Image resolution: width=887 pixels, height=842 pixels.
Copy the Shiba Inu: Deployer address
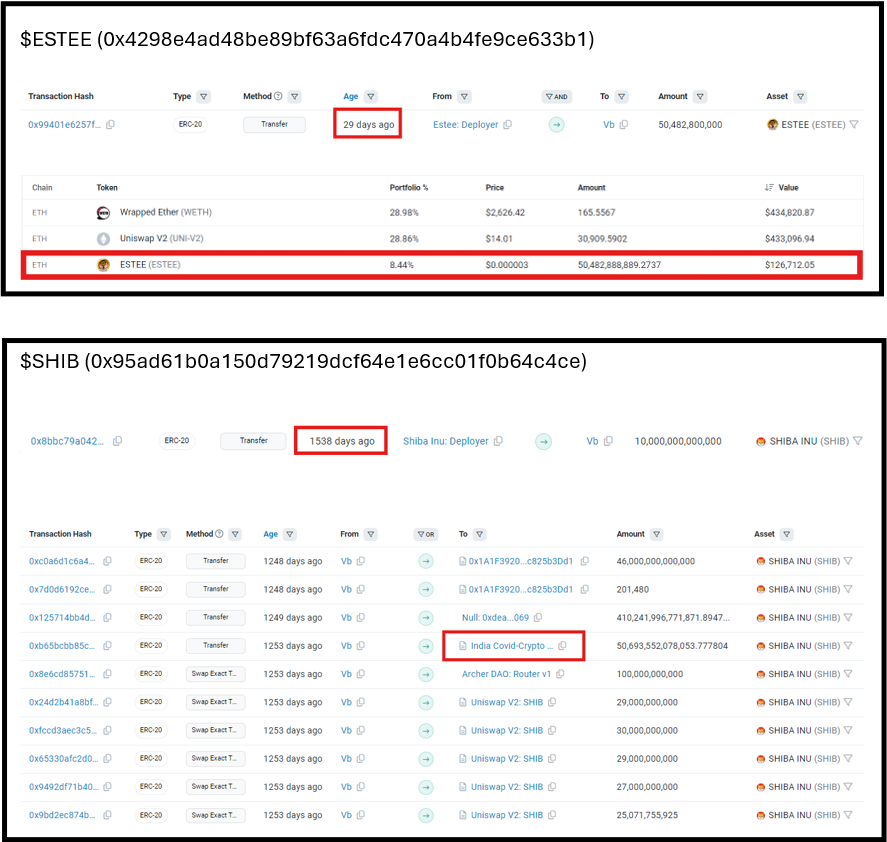pos(498,441)
